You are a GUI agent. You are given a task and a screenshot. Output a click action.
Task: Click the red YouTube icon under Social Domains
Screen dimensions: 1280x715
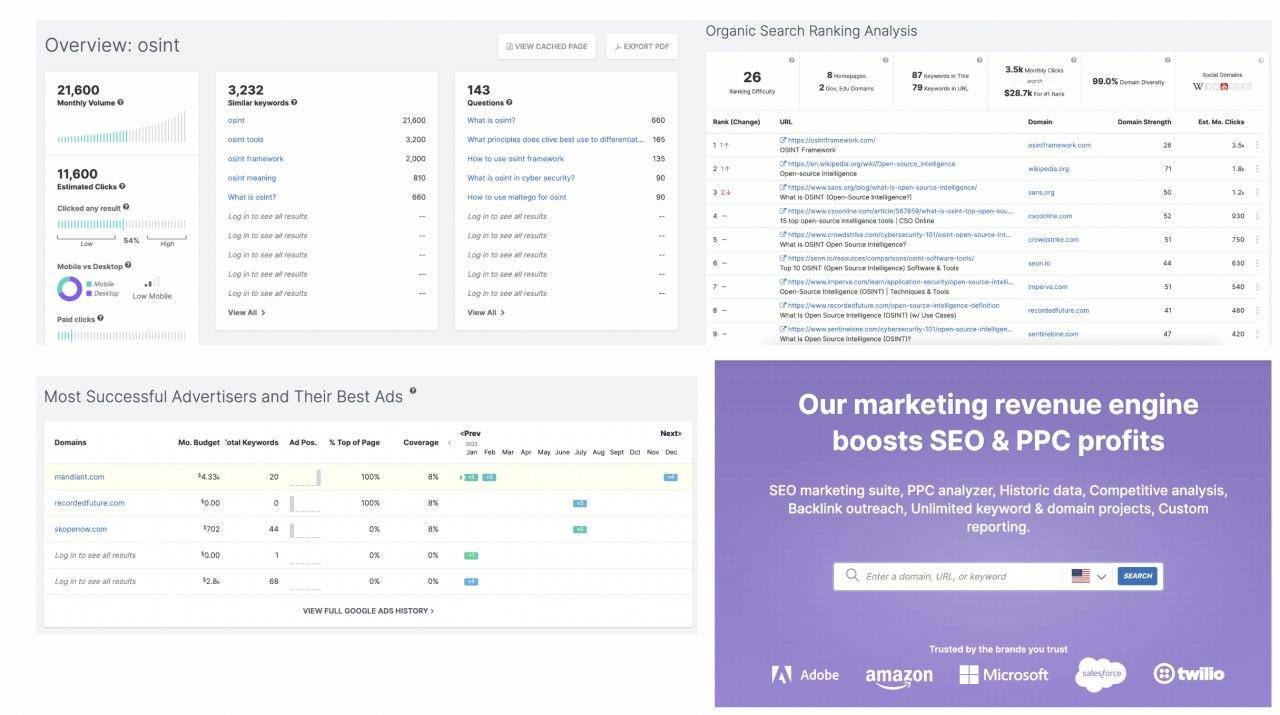point(1224,87)
